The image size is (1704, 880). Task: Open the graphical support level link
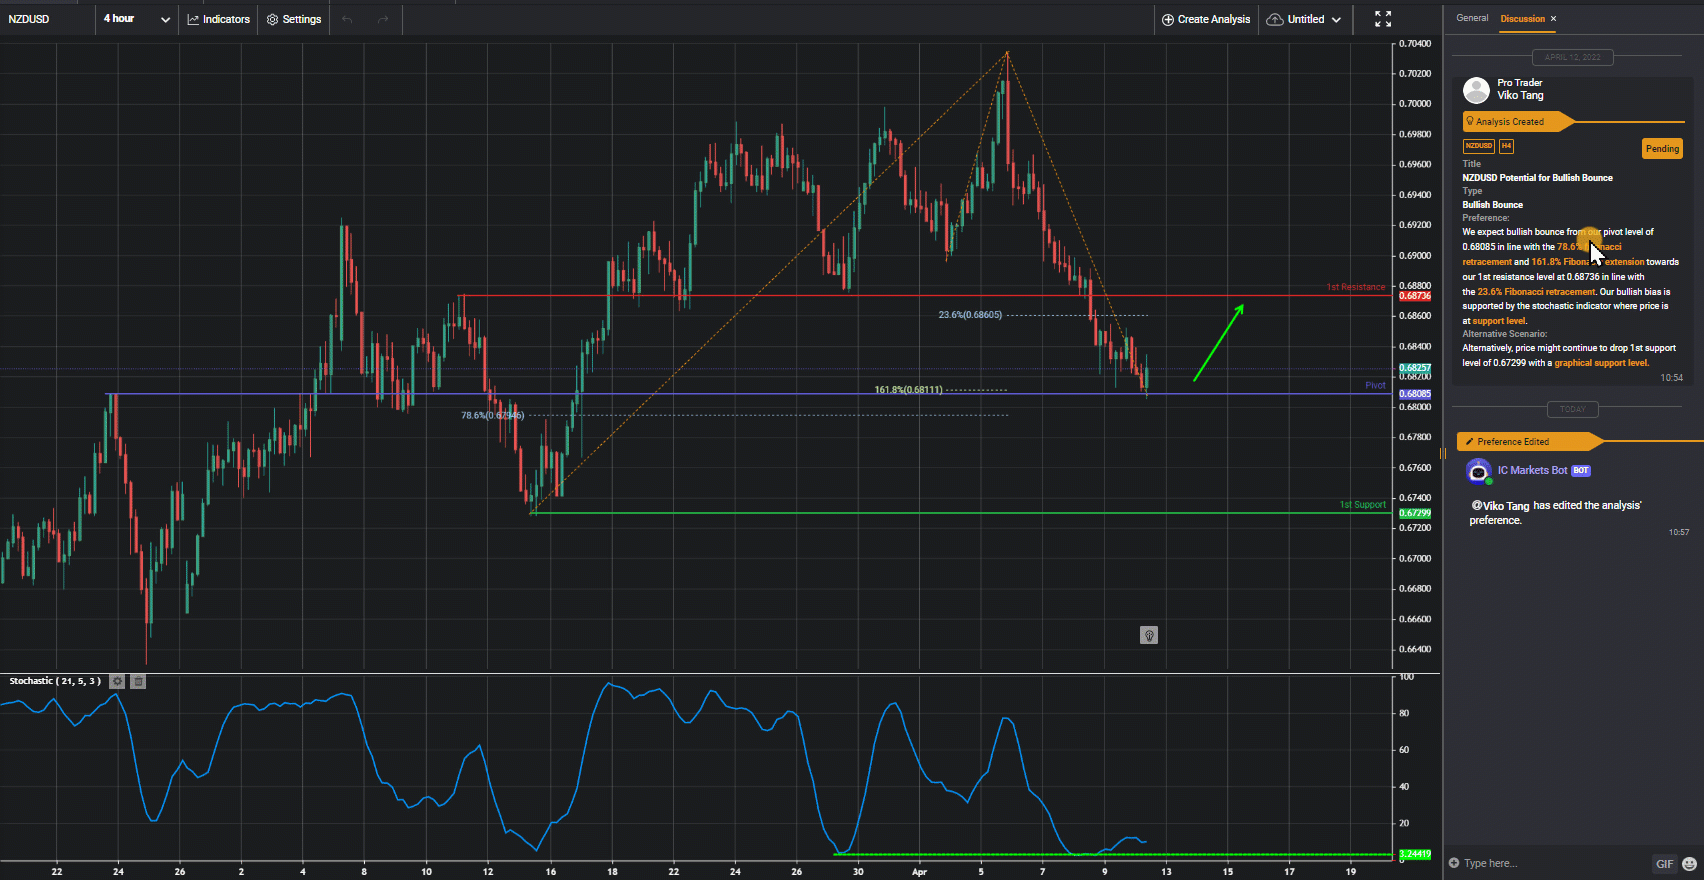point(1601,363)
